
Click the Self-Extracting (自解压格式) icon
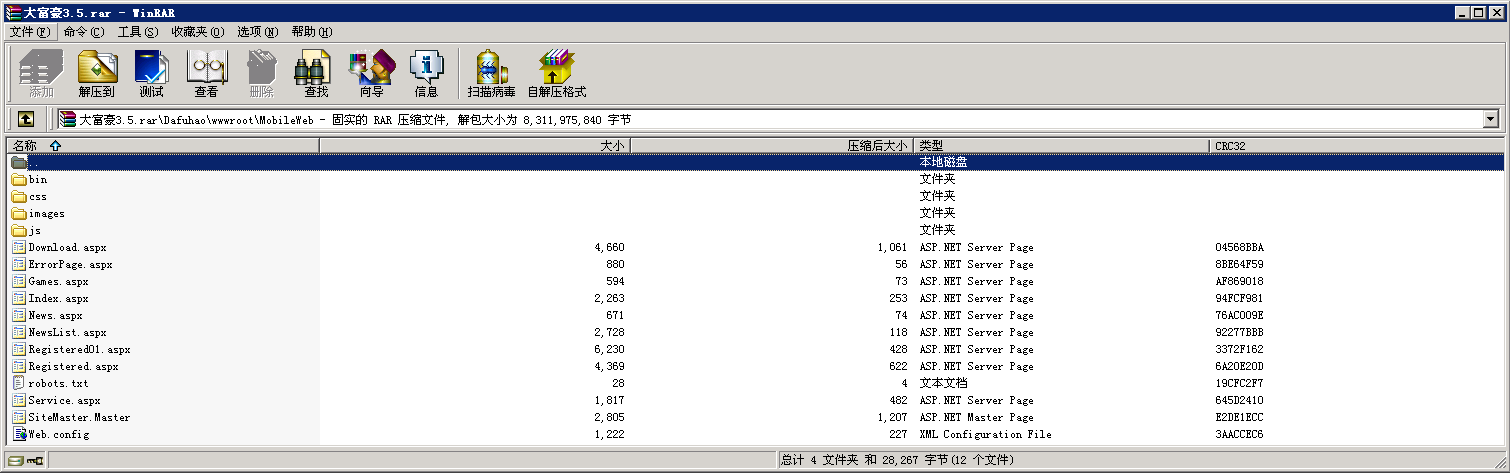pyautogui.click(x=556, y=74)
